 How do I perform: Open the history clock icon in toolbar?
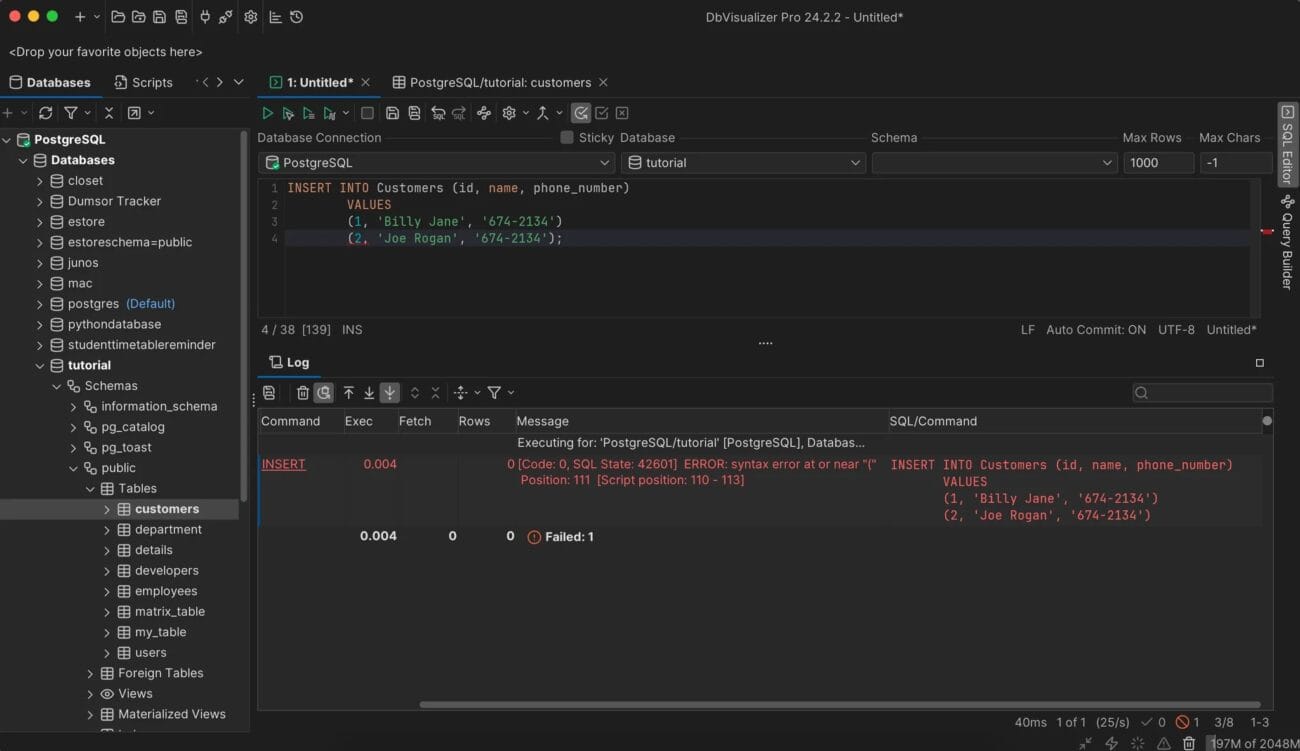point(296,17)
